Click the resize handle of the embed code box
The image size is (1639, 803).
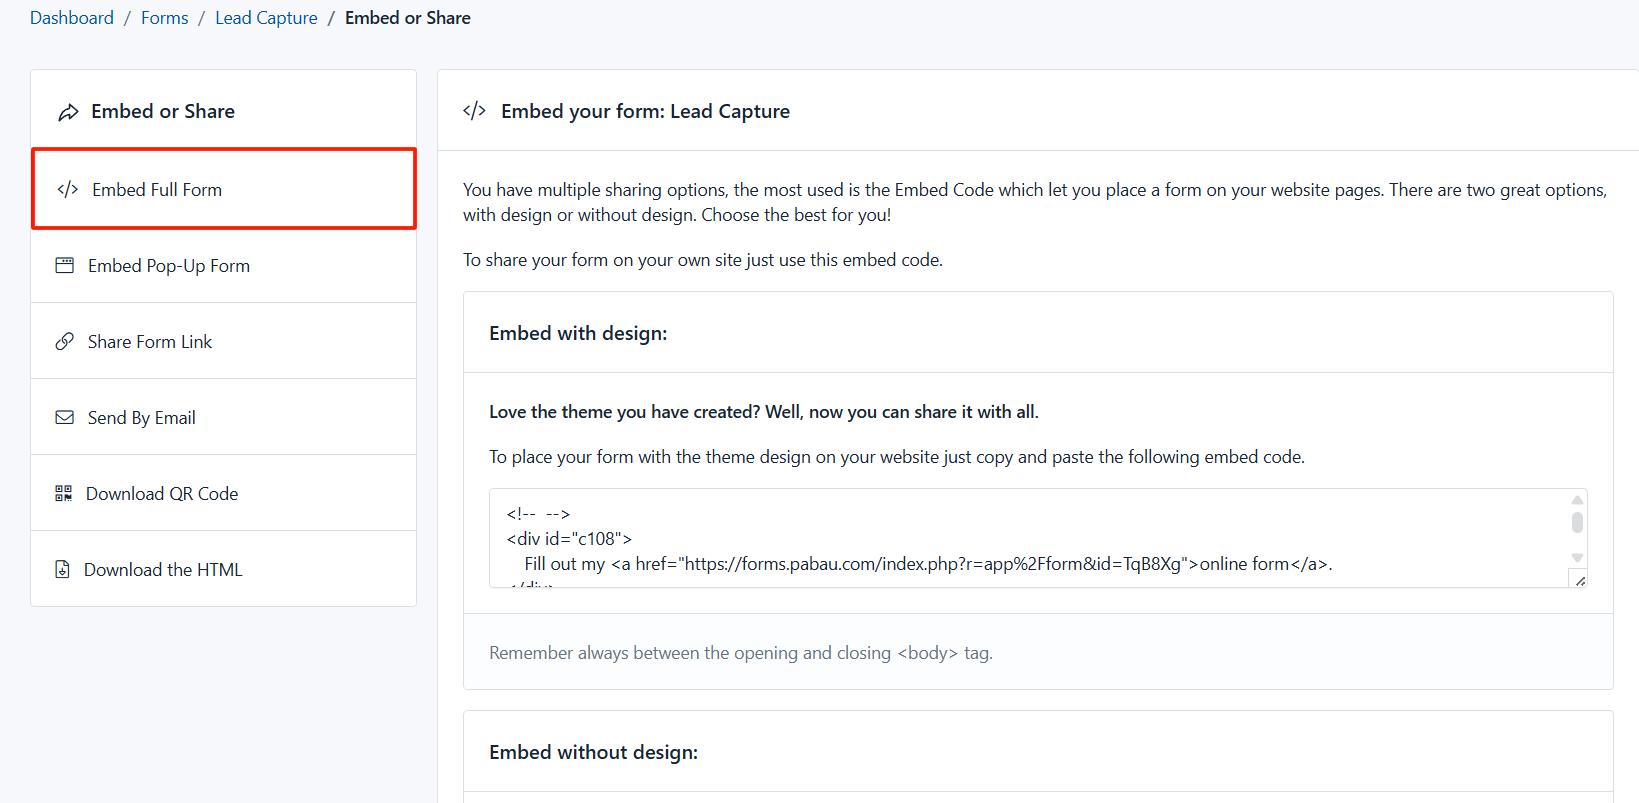tap(1580, 581)
